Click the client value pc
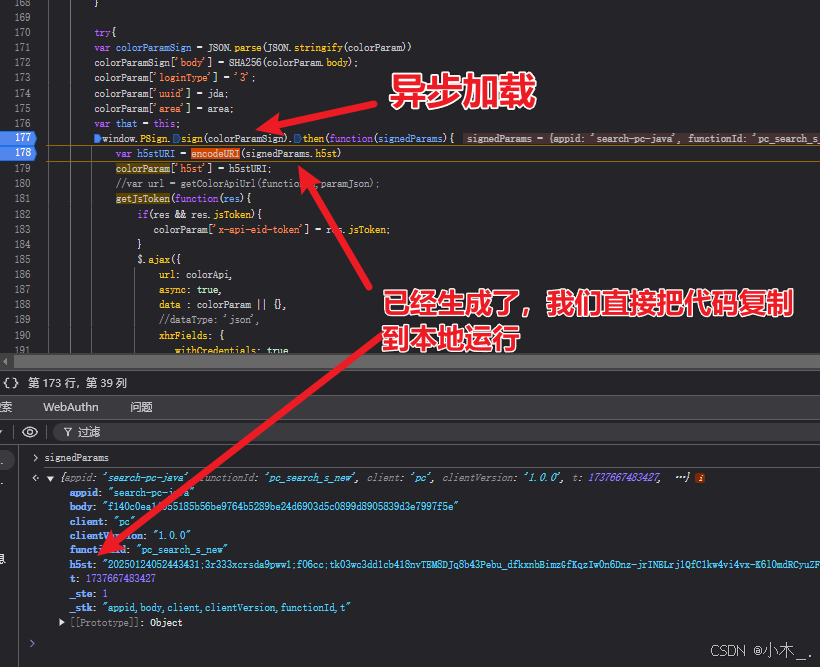 (x=124, y=522)
